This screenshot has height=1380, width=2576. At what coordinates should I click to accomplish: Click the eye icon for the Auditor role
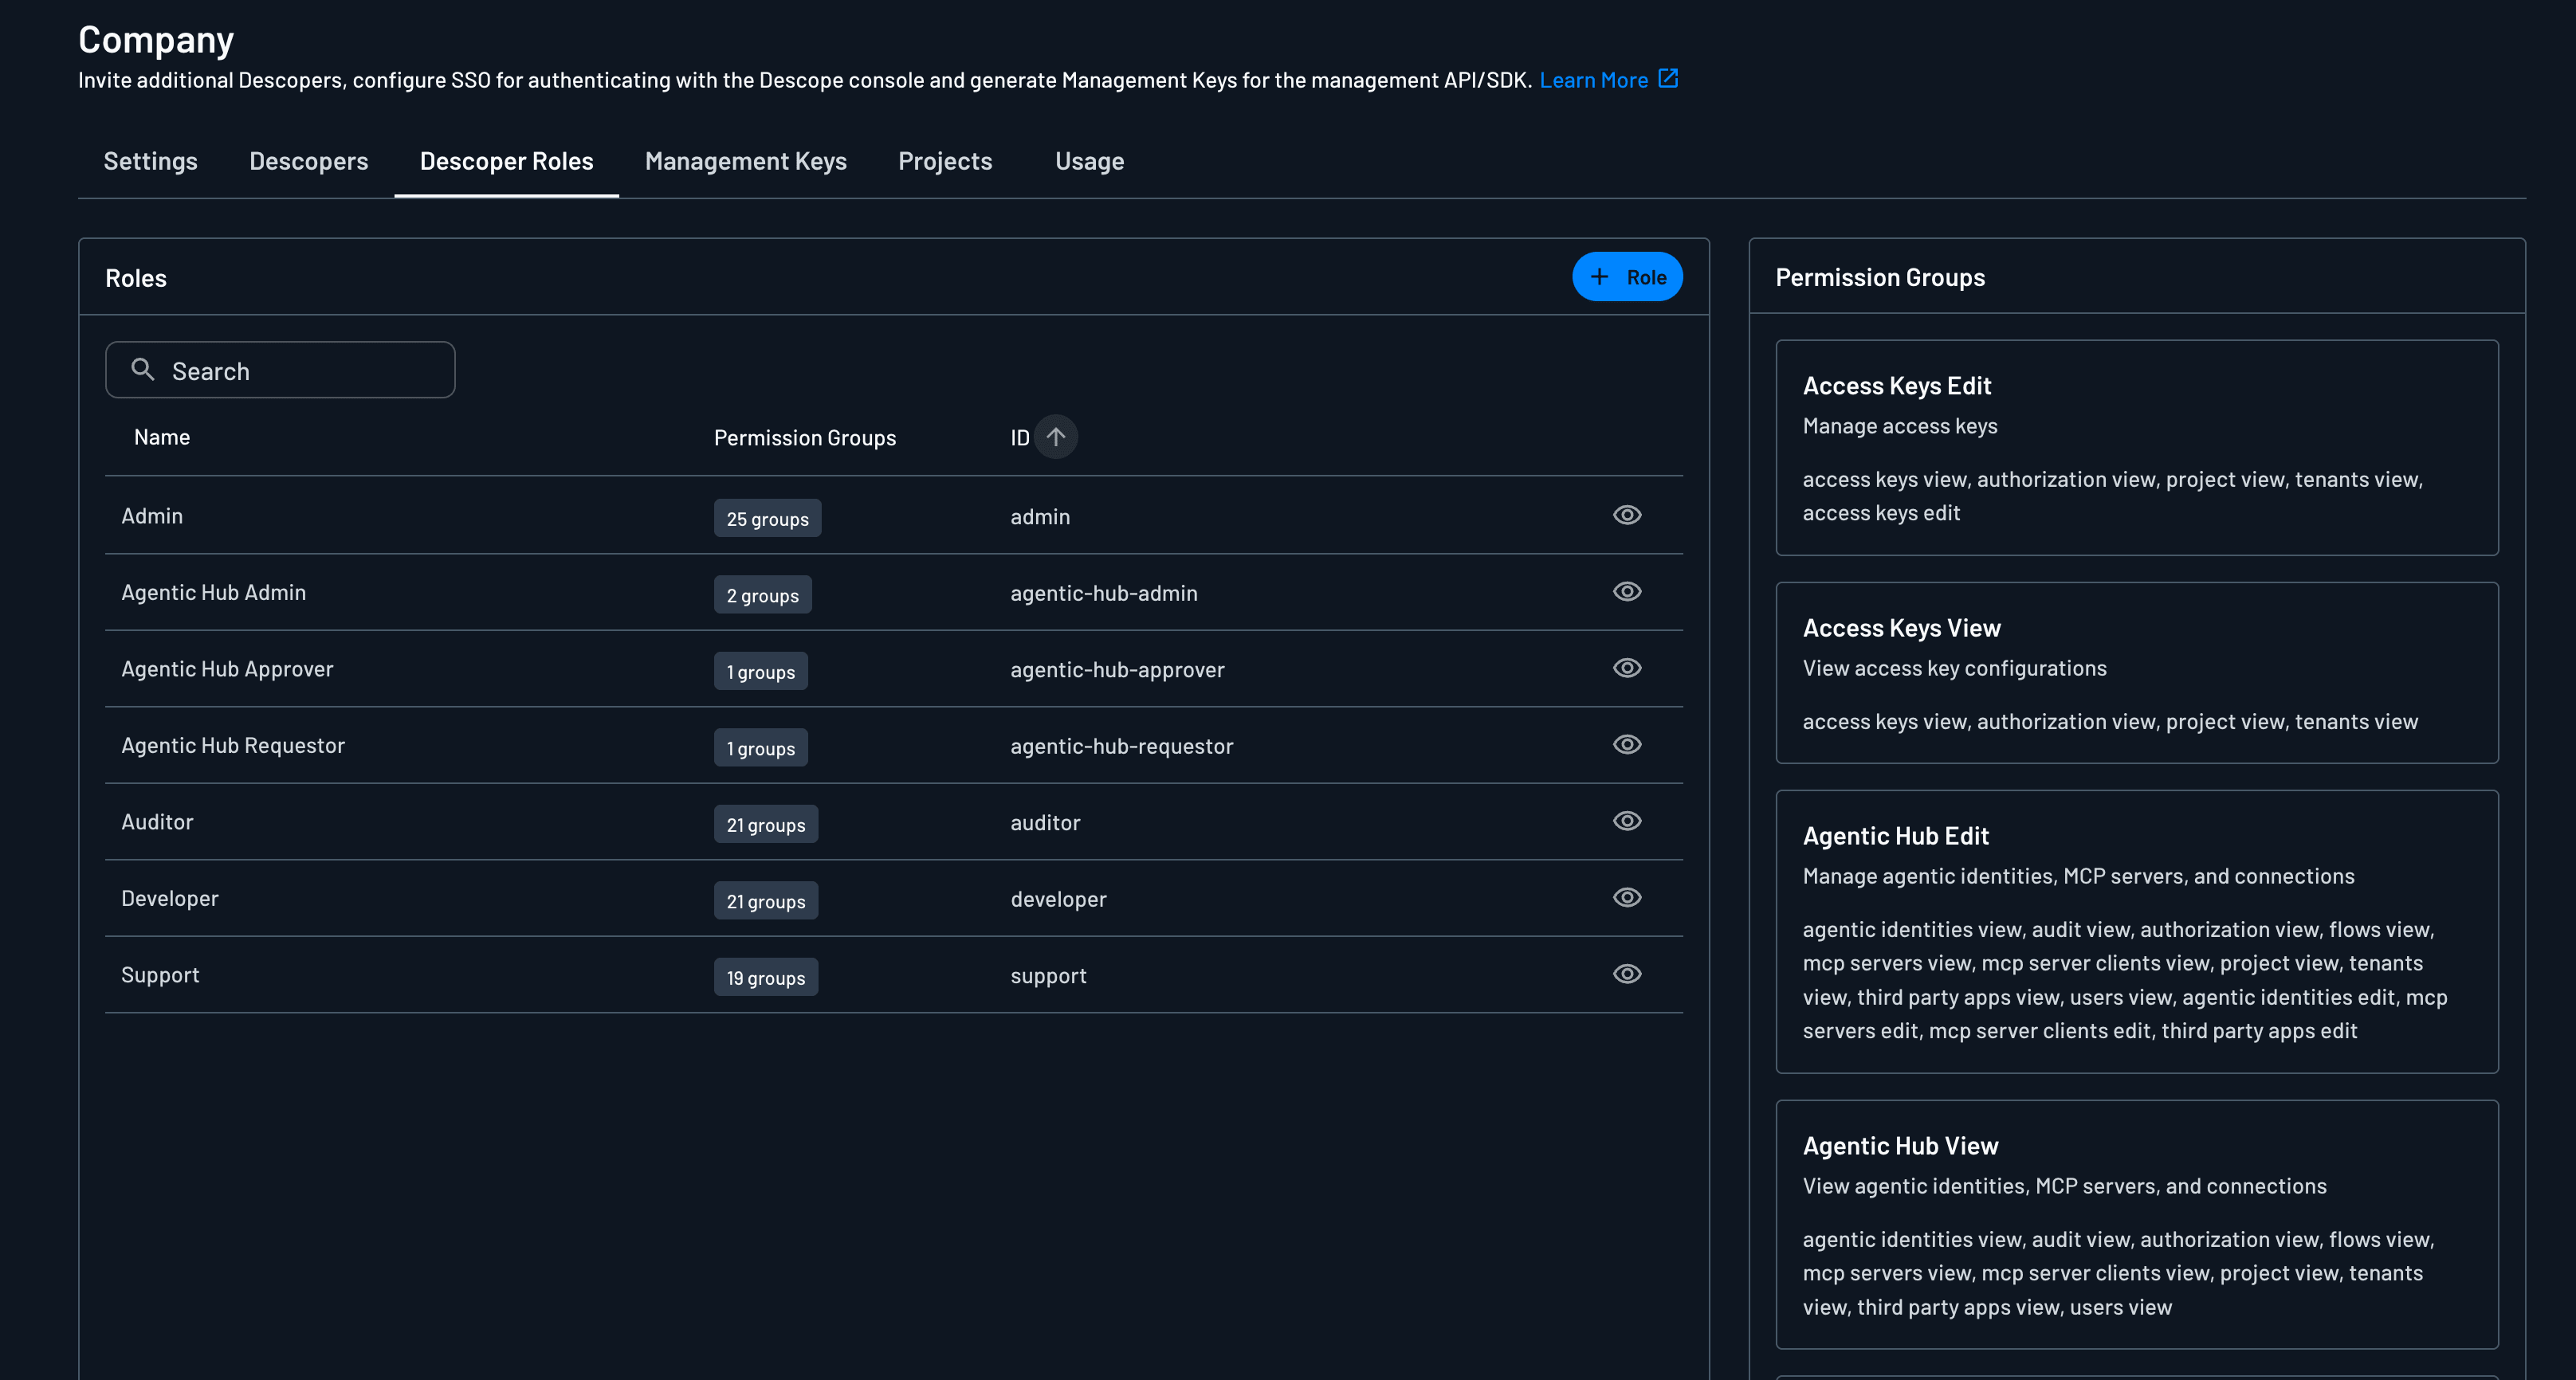(x=1627, y=821)
